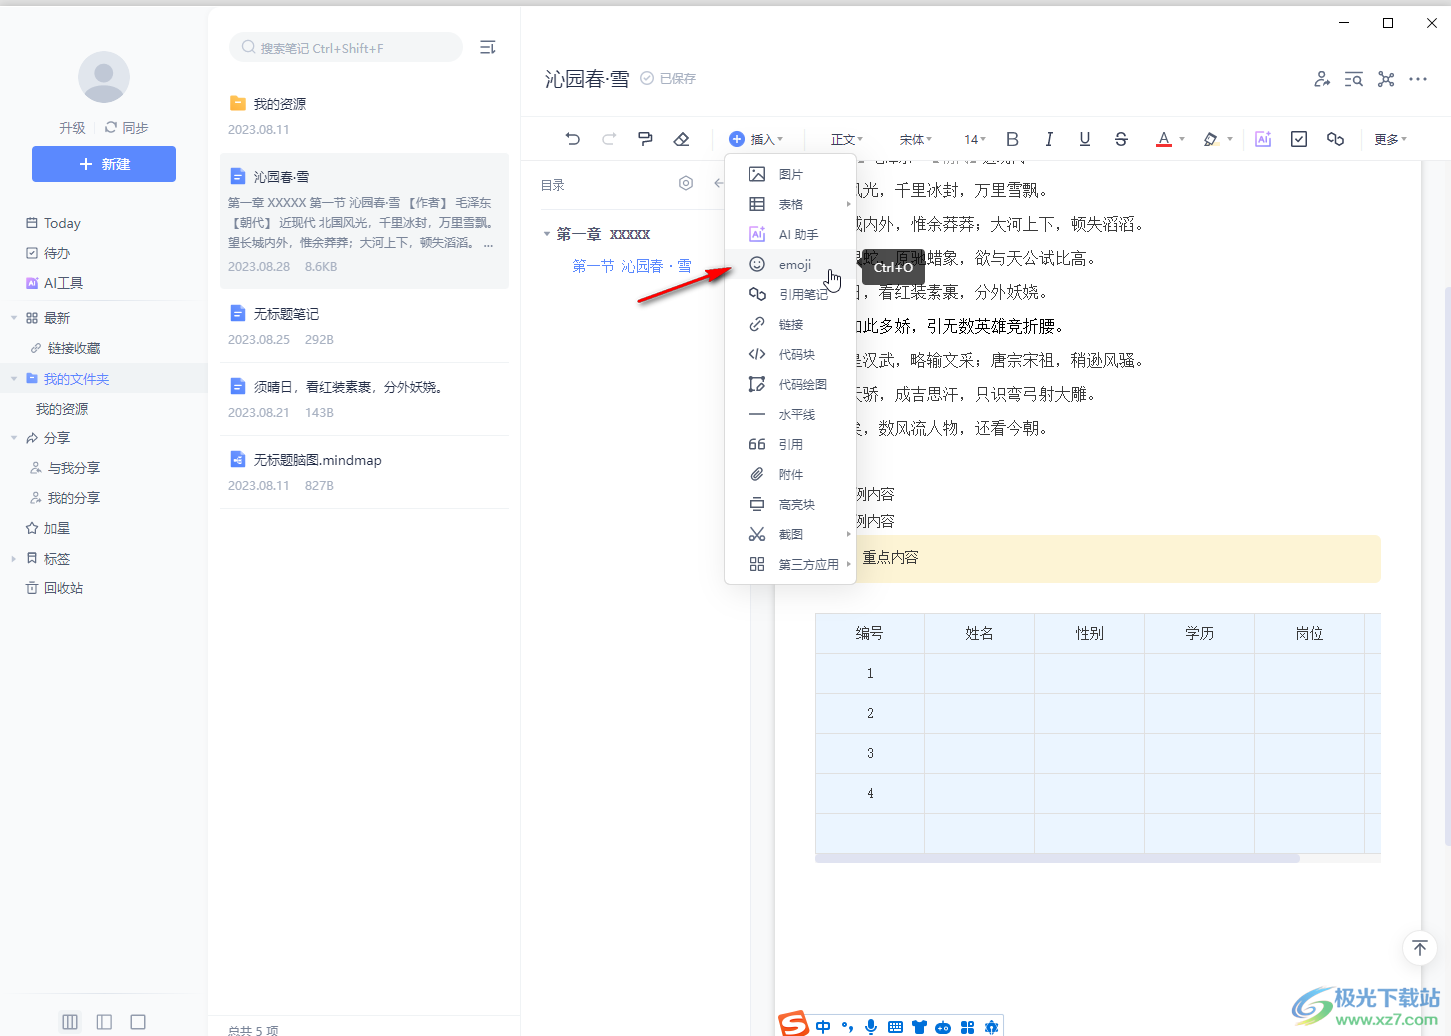The height and width of the screenshot is (1036, 1451).
Task: Open the three-dot more options menu
Action: click(x=1418, y=79)
